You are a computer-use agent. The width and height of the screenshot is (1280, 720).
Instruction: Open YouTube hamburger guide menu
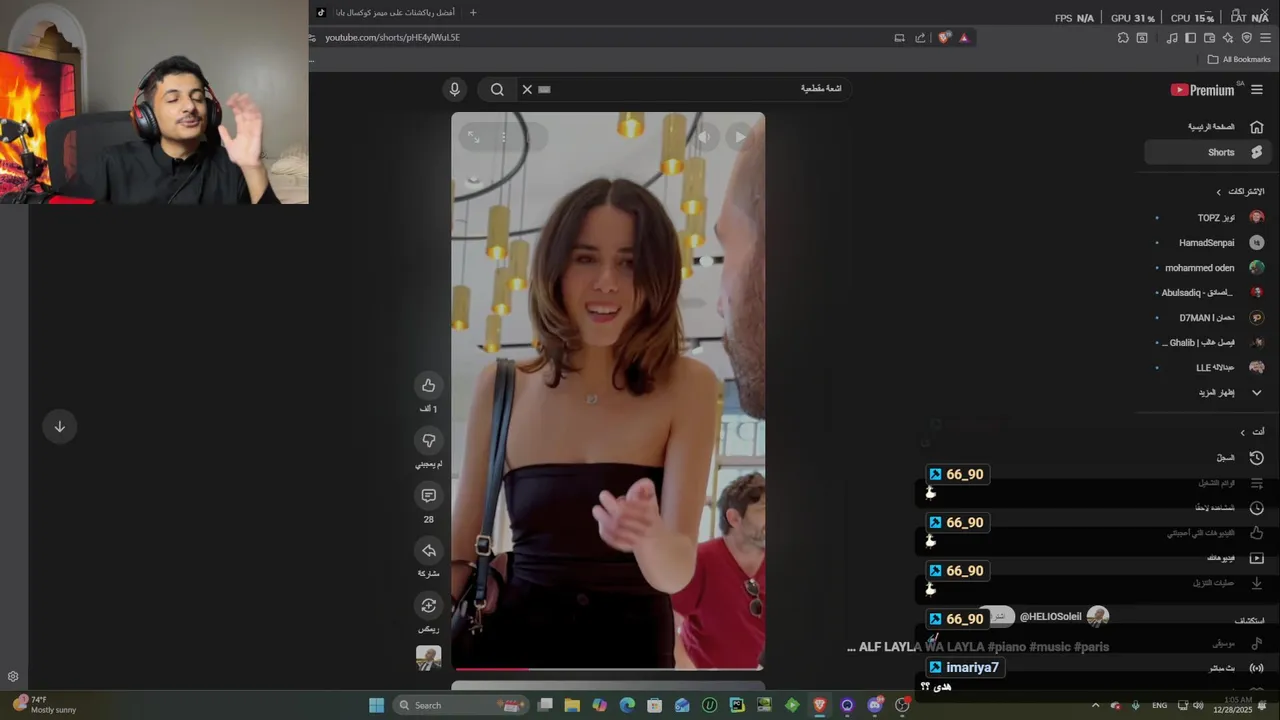click(x=1257, y=90)
